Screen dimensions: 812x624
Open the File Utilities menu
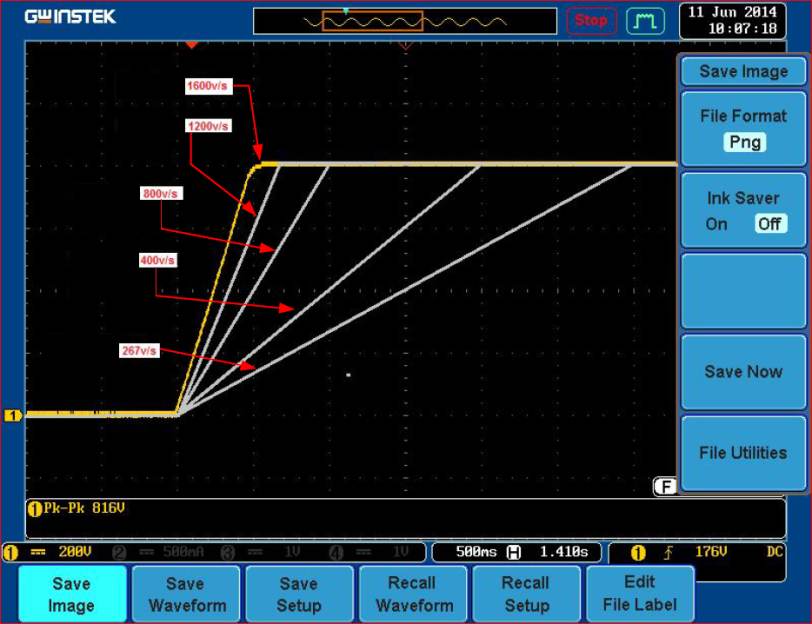[x=743, y=453]
